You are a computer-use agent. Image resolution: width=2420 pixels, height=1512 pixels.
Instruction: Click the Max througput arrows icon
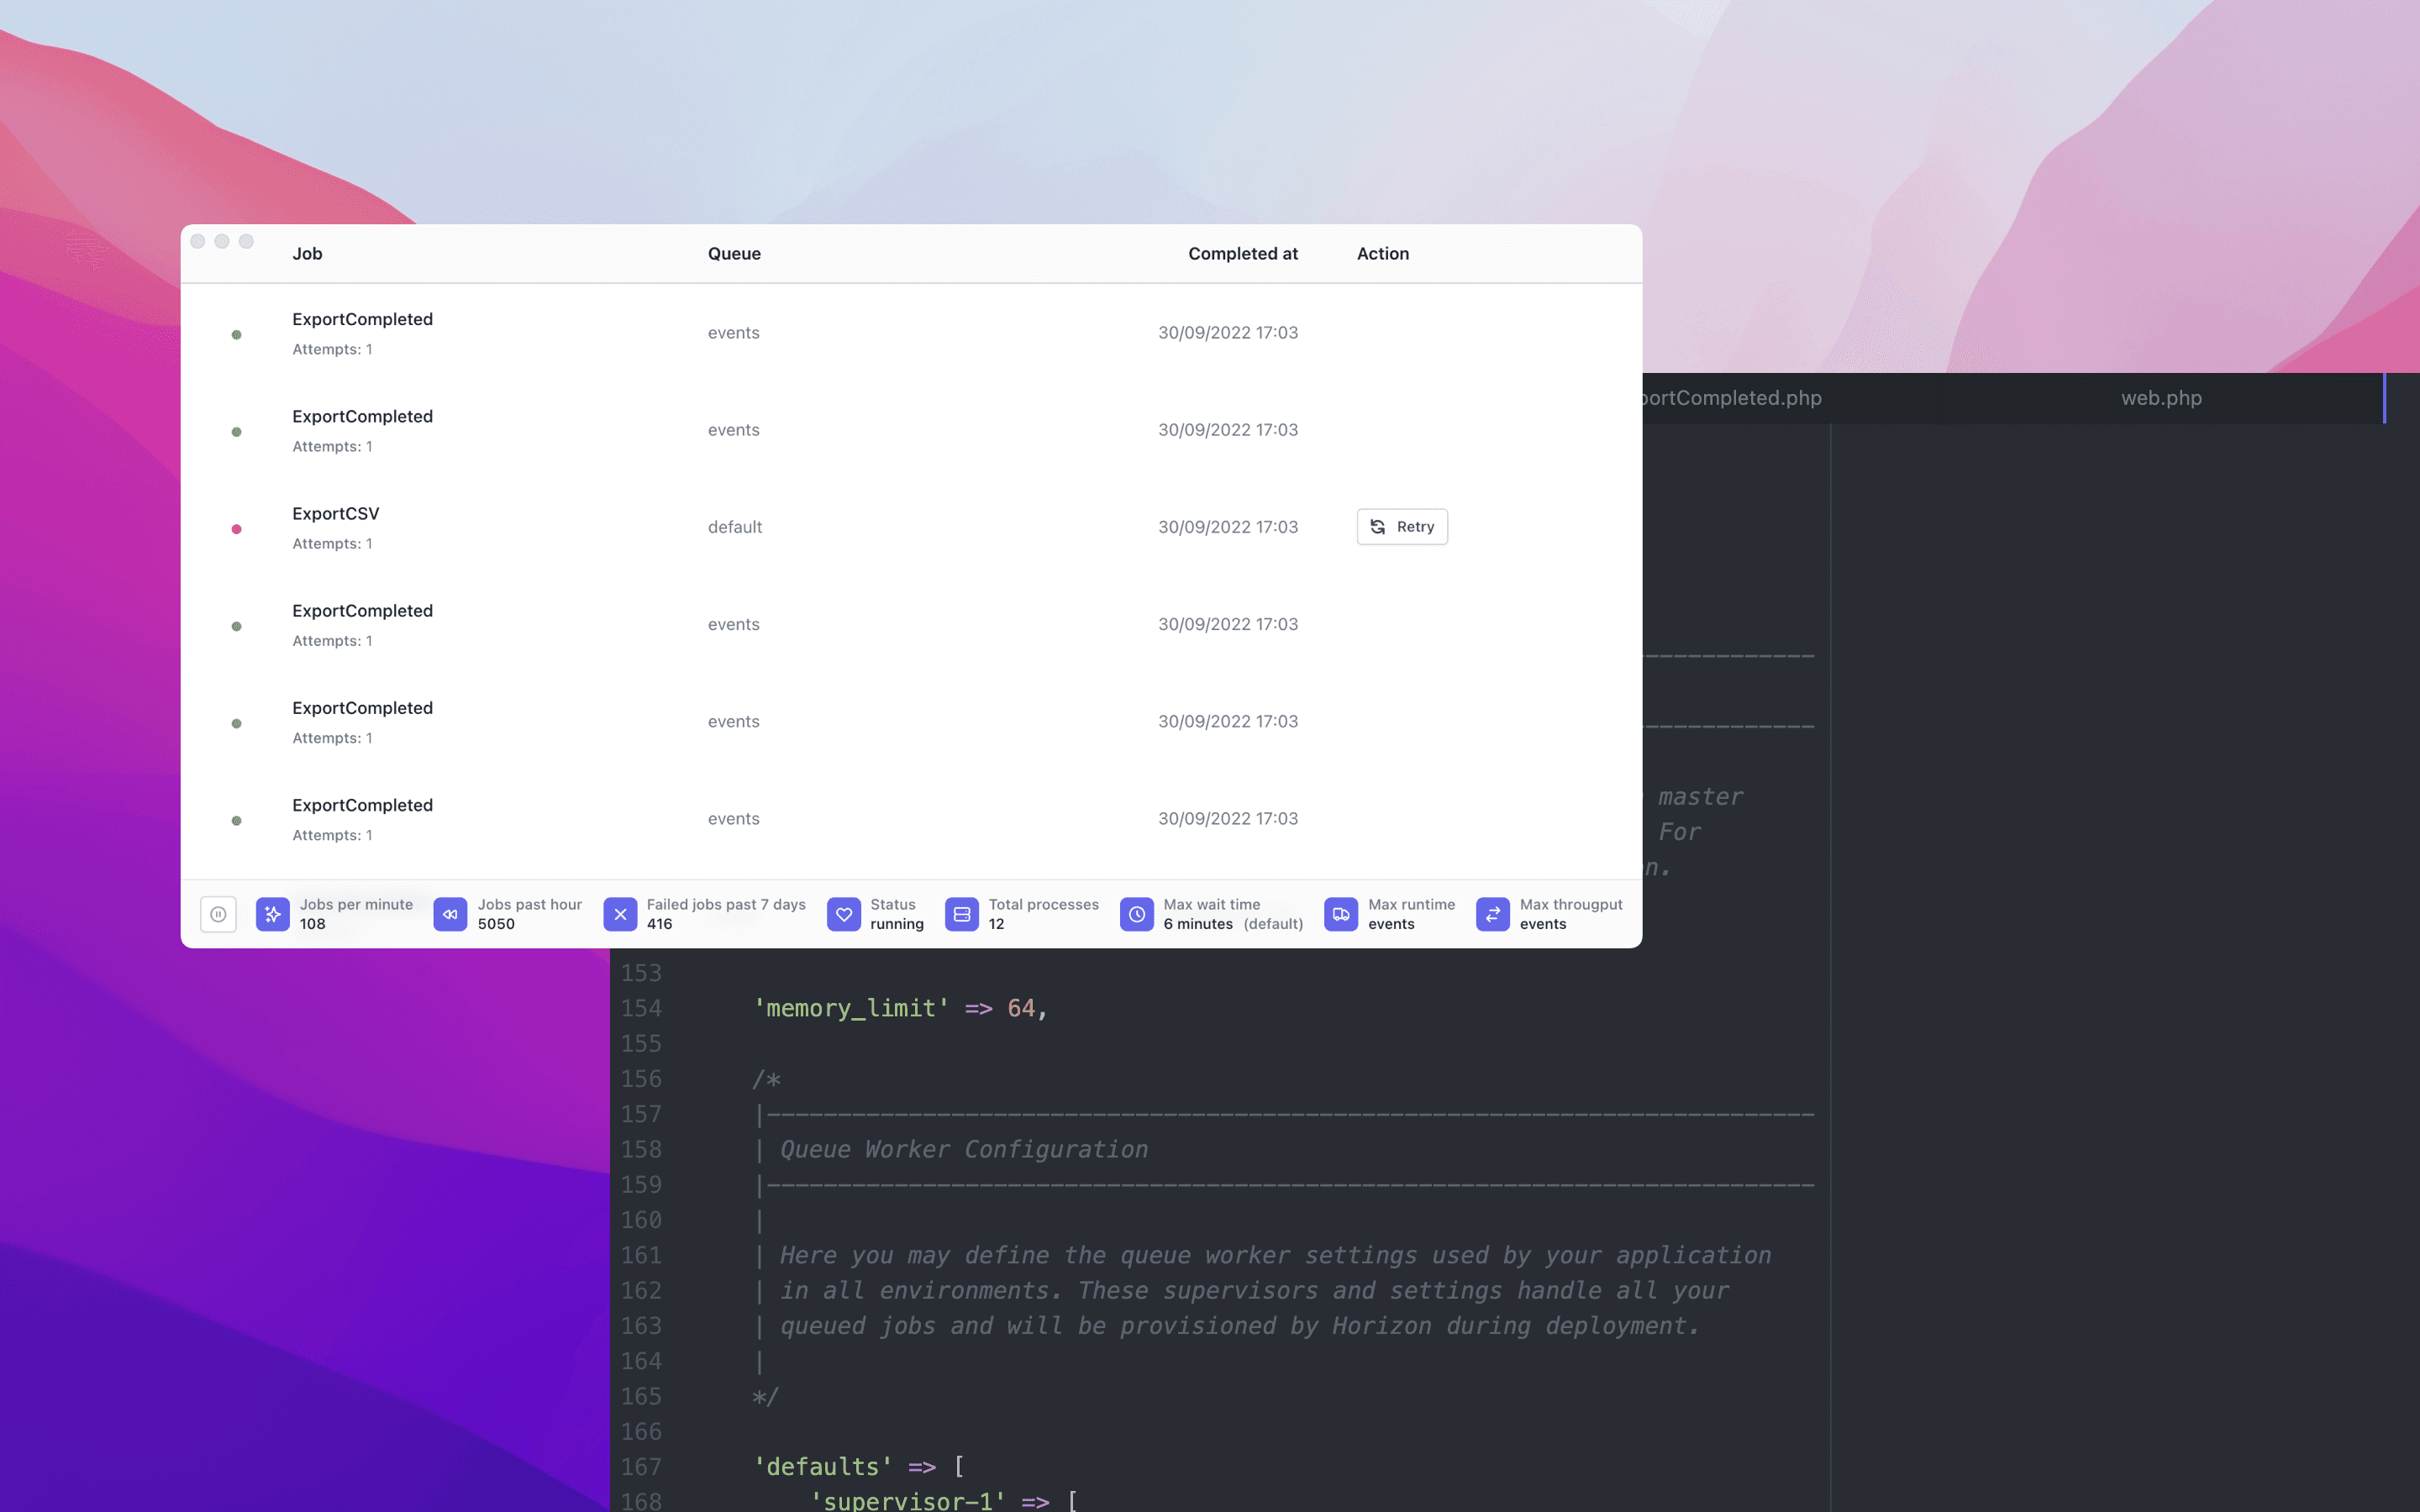click(x=1492, y=914)
